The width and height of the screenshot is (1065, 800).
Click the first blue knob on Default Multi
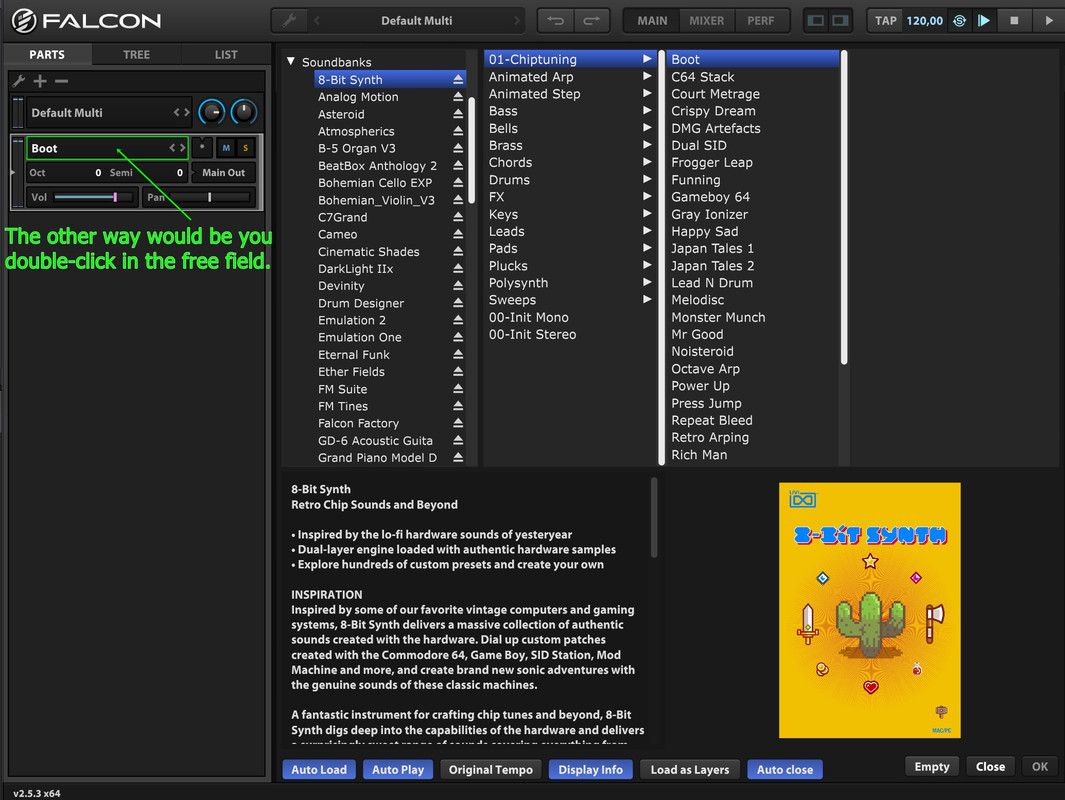click(x=212, y=112)
